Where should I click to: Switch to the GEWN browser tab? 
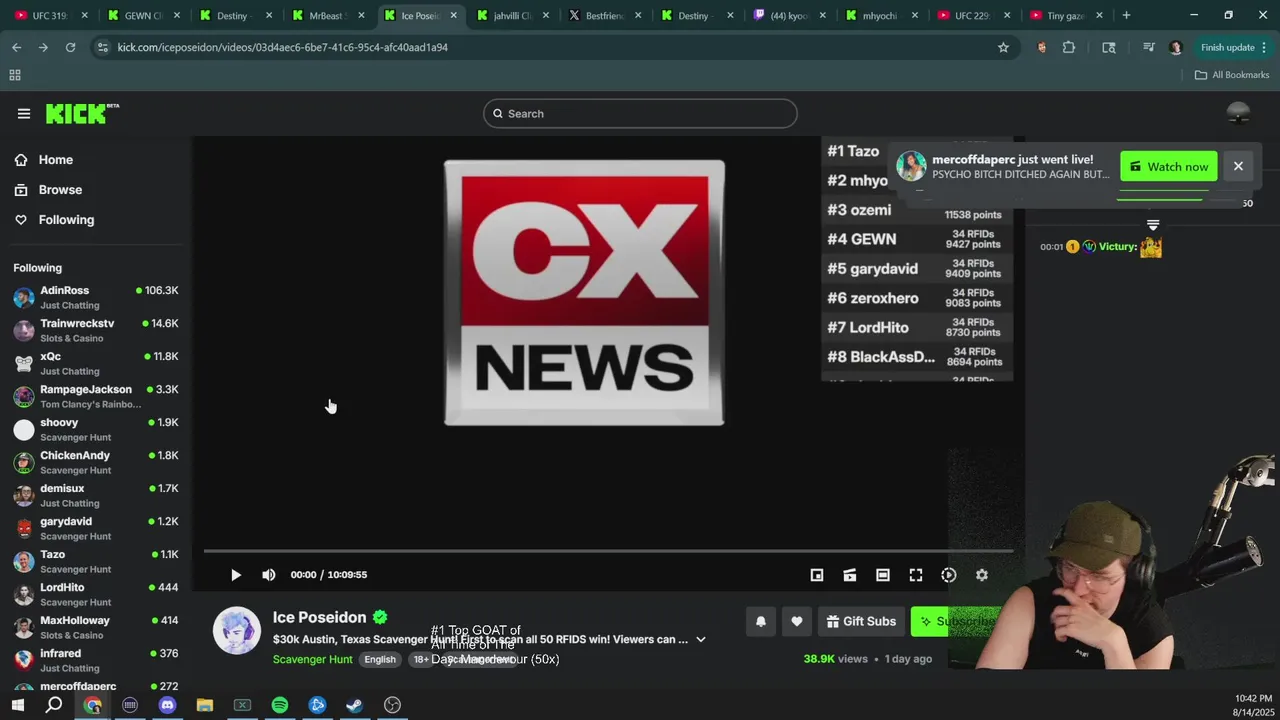point(143,16)
